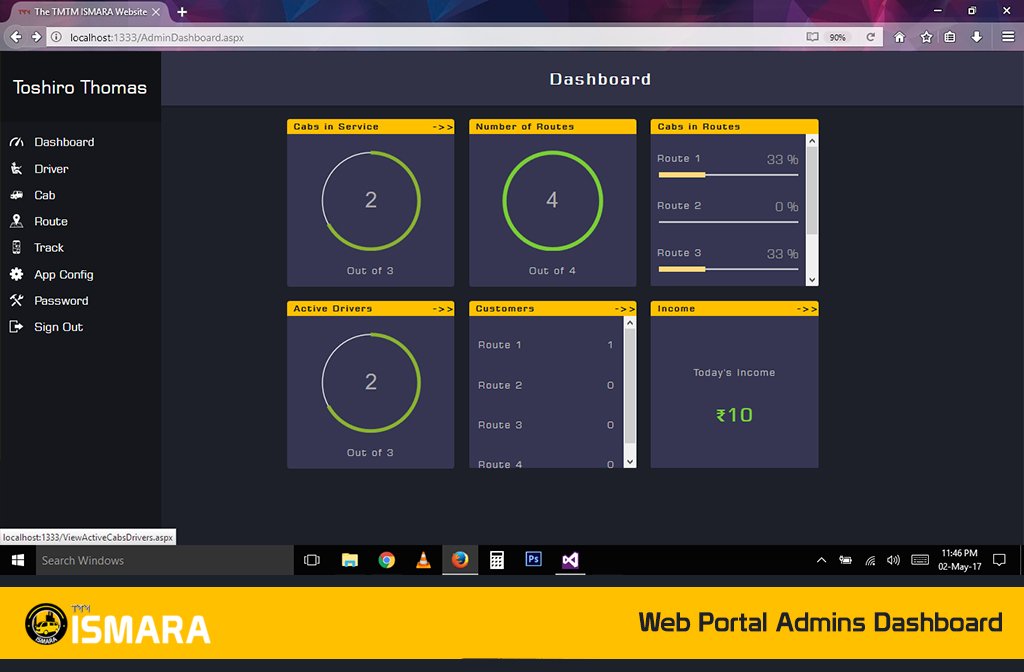Image resolution: width=1024 pixels, height=672 pixels.
Task: Click the Dashboard gauge icon
Action: click(16, 142)
